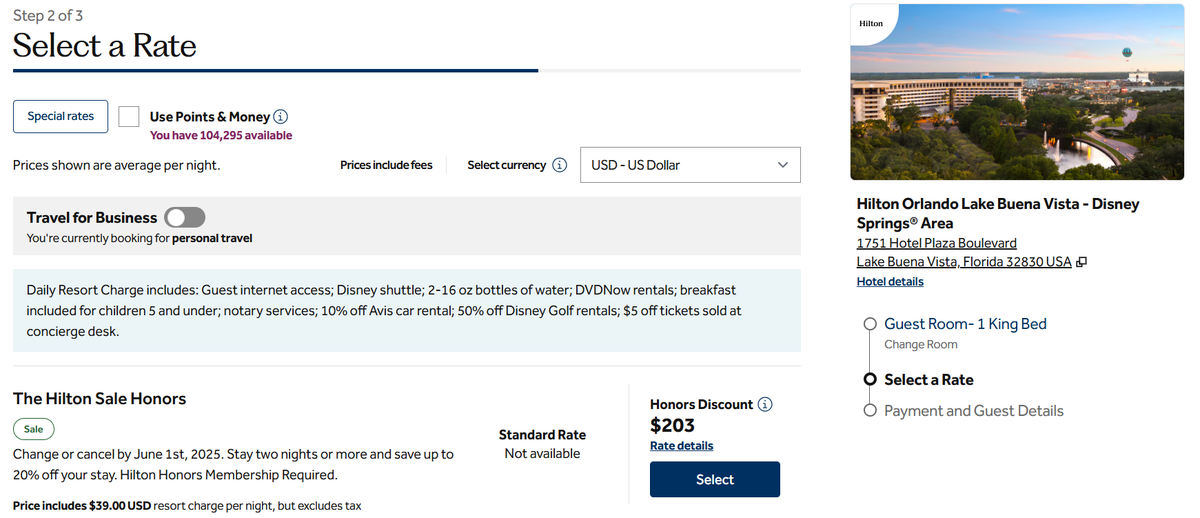Go to Guest Room- 1 King Bed step

965,323
